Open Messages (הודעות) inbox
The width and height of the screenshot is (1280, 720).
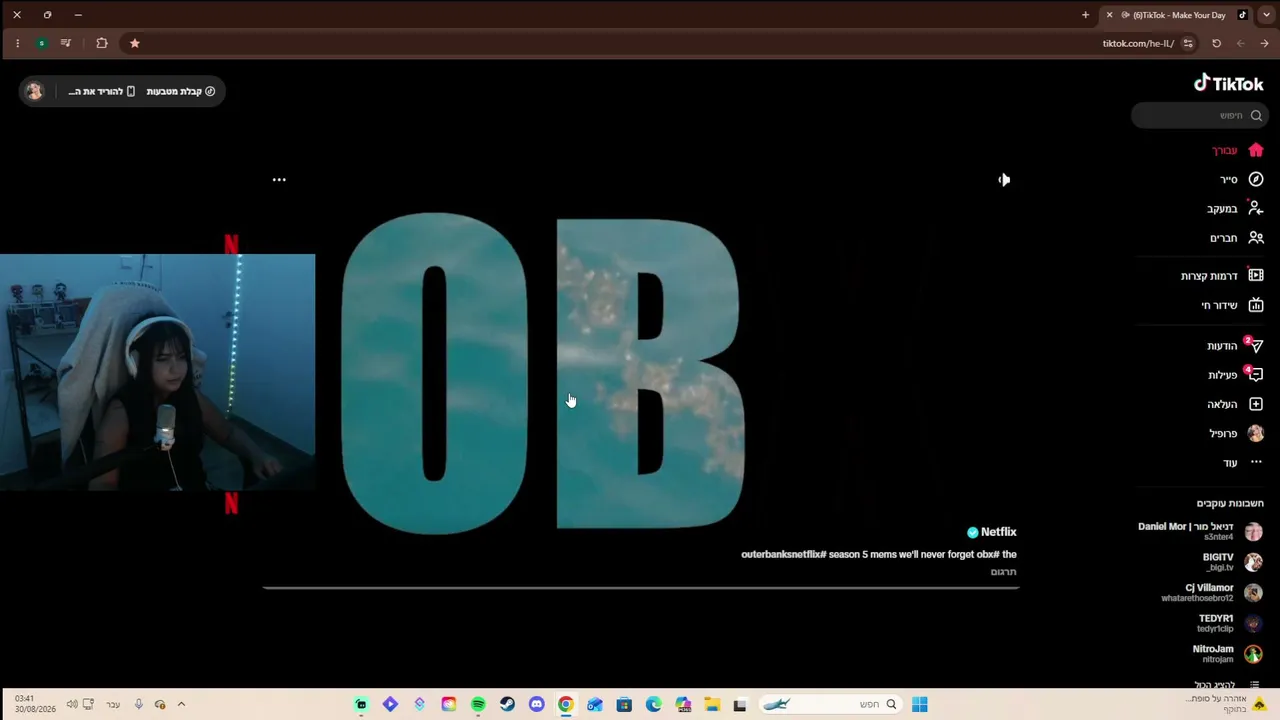1235,346
